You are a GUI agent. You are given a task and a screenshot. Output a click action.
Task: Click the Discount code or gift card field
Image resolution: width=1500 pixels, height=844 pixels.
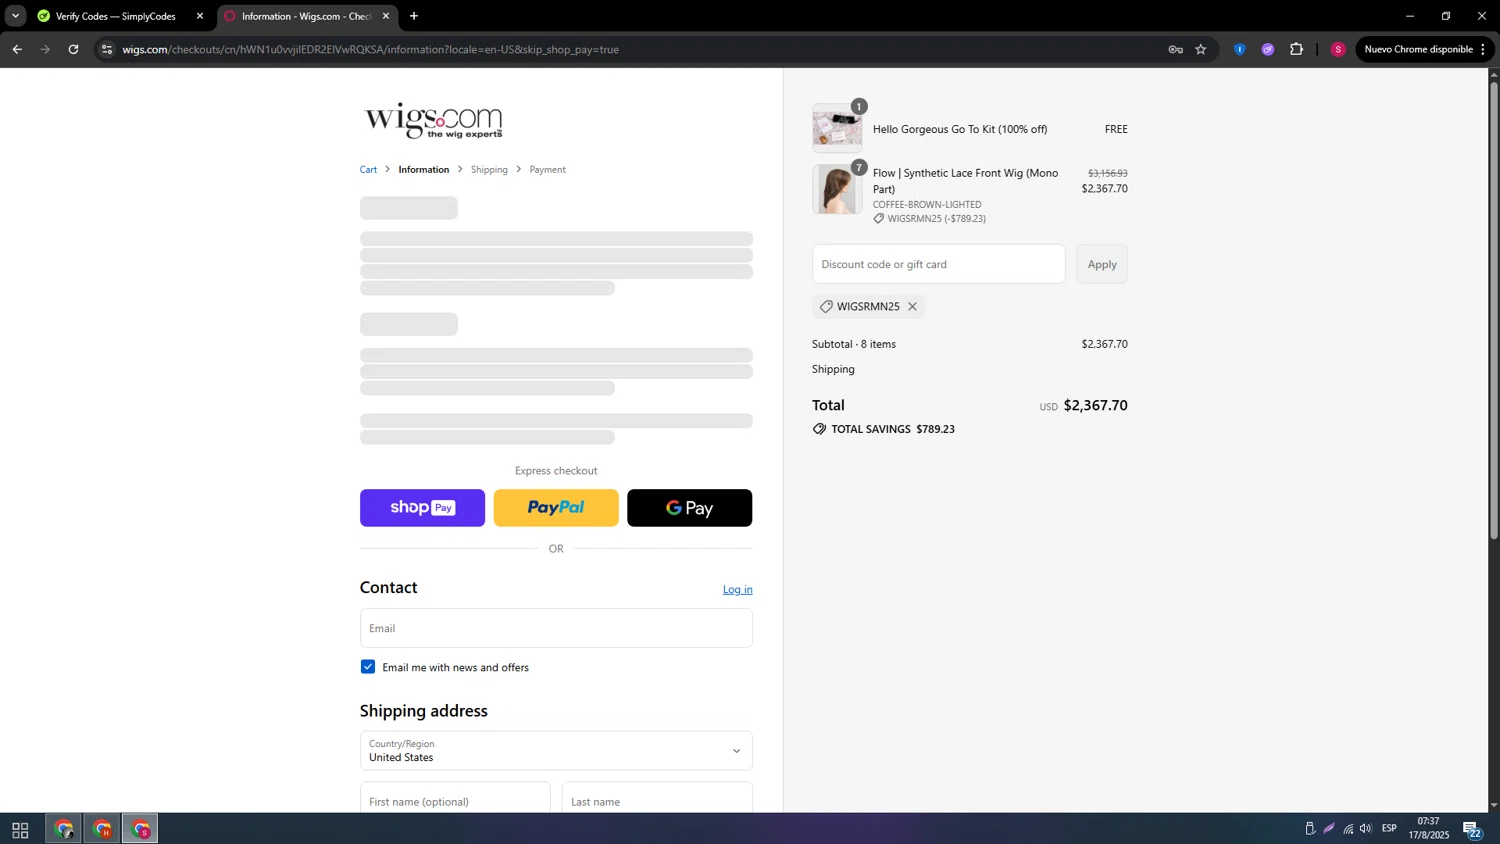coord(938,264)
